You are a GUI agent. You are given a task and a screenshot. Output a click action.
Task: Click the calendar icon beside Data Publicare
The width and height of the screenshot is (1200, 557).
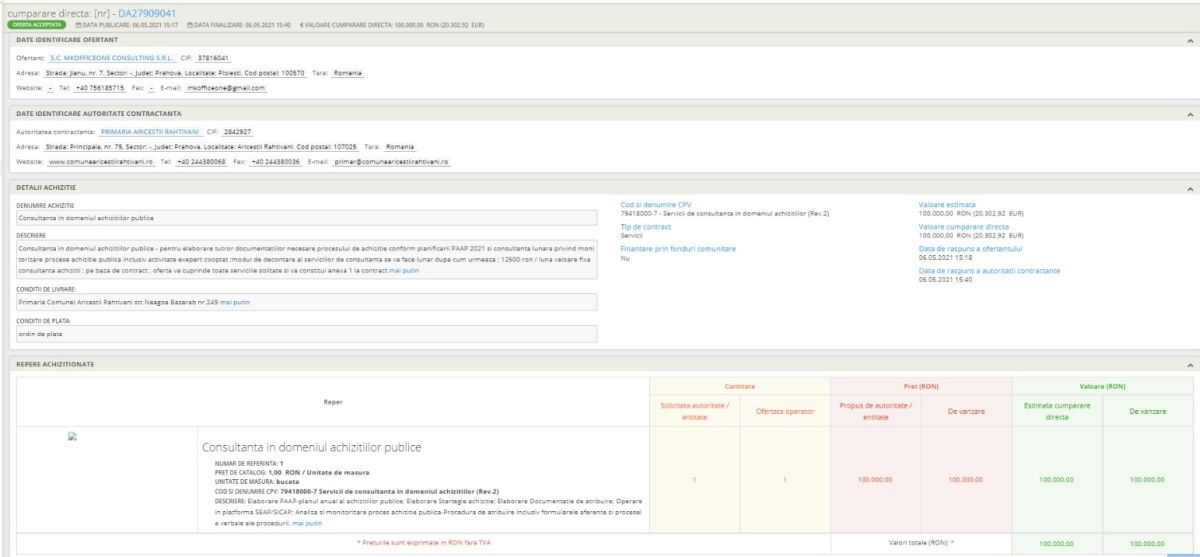[77, 24]
